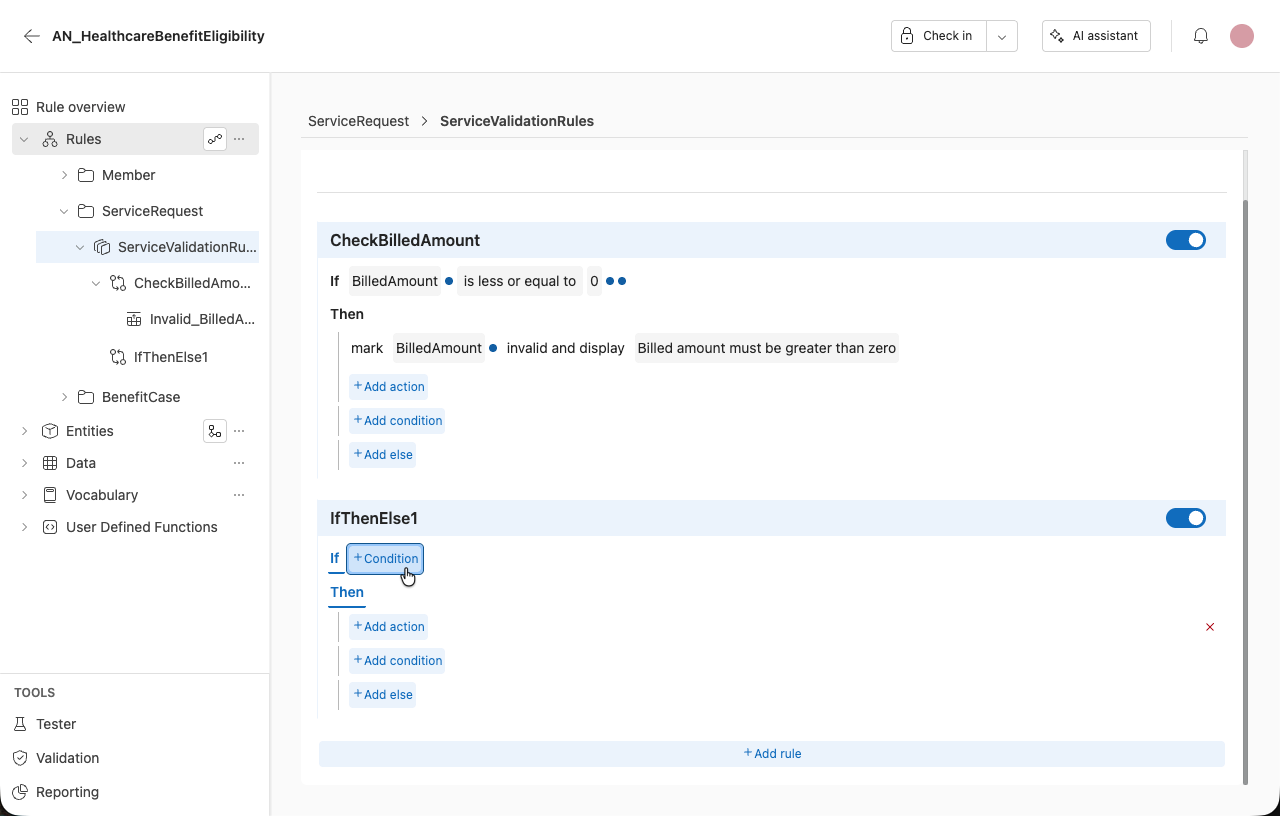Open the Tester tool
The width and height of the screenshot is (1280, 816).
56,724
